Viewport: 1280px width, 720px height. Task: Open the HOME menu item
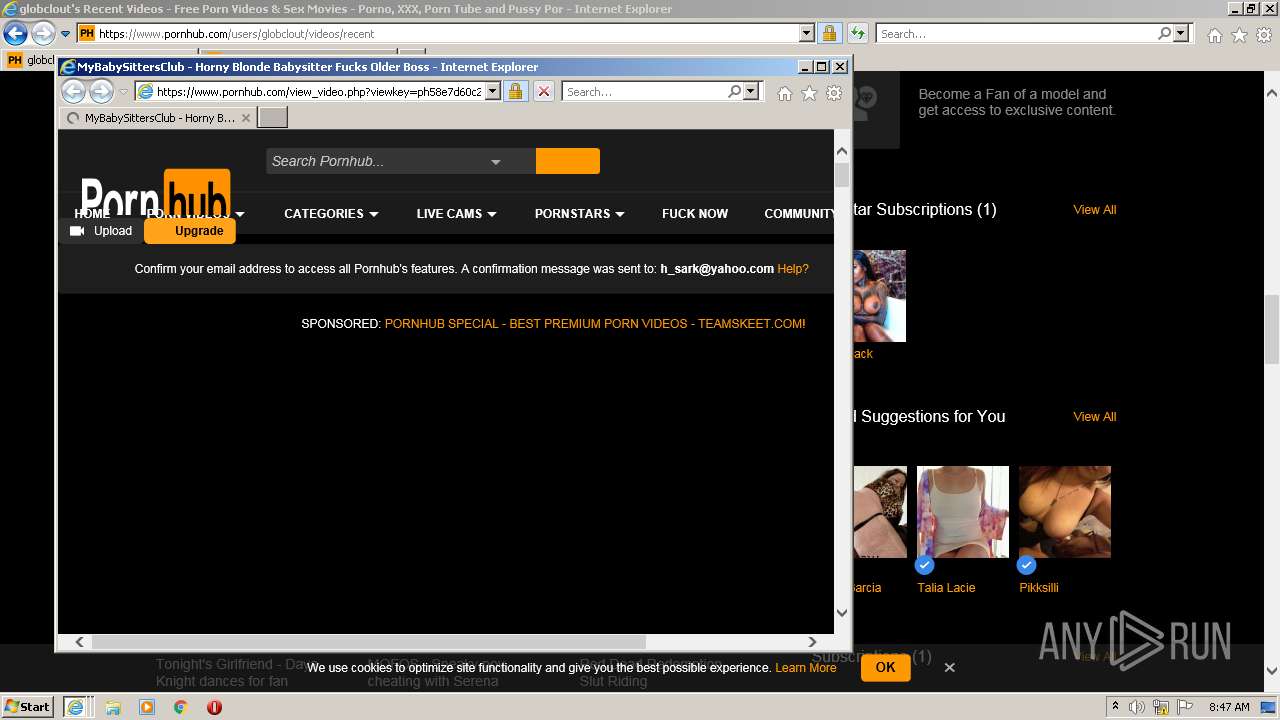92,213
